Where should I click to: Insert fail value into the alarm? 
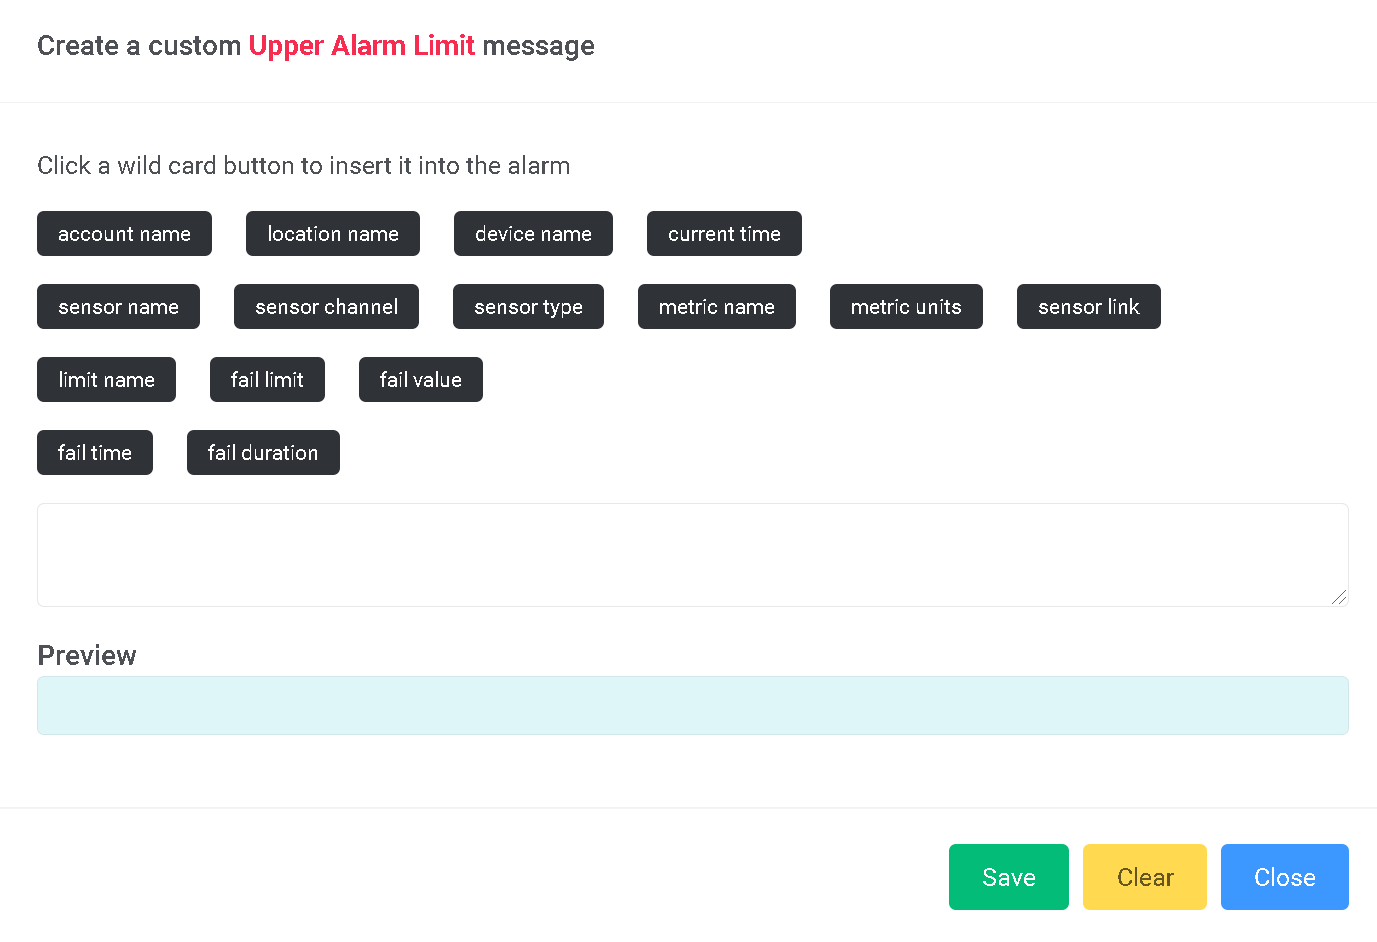pyautogui.click(x=420, y=380)
